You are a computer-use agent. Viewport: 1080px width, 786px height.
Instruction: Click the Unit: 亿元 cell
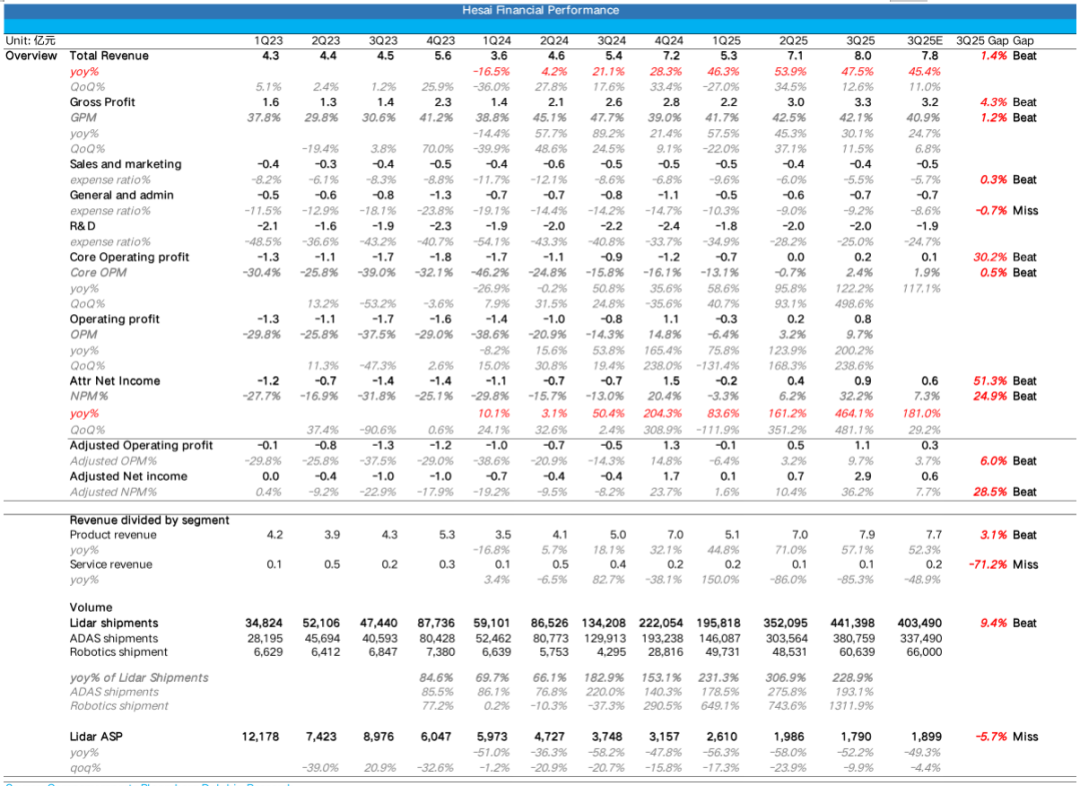point(30,40)
